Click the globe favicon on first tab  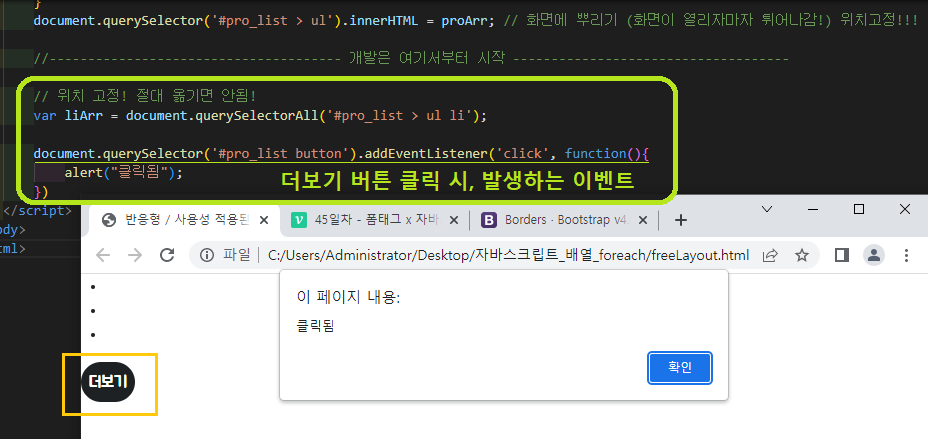pyautogui.click(x=108, y=220)
